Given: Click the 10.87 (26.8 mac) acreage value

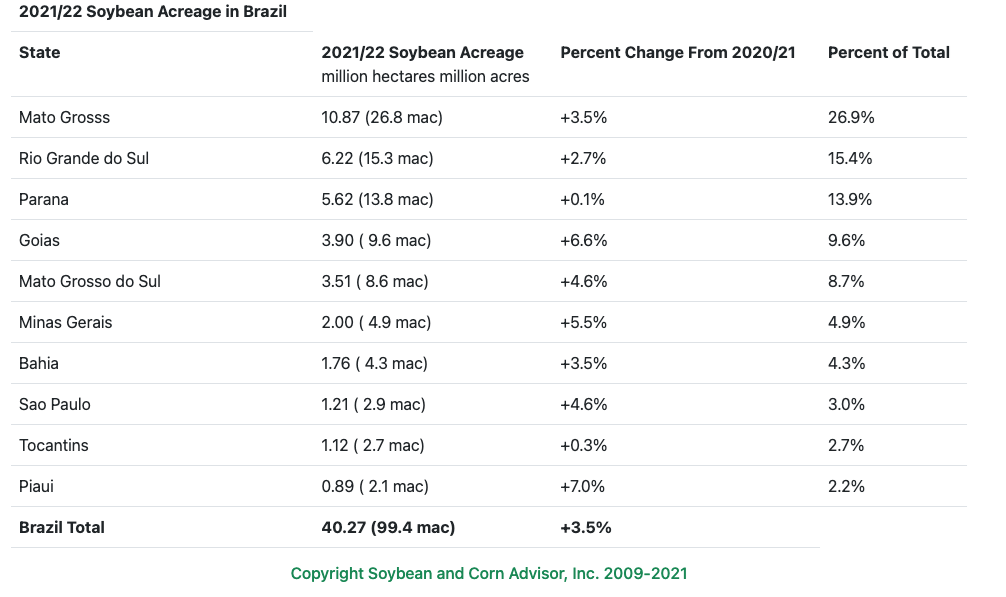Looking at the screenshot, I should 382,118.
